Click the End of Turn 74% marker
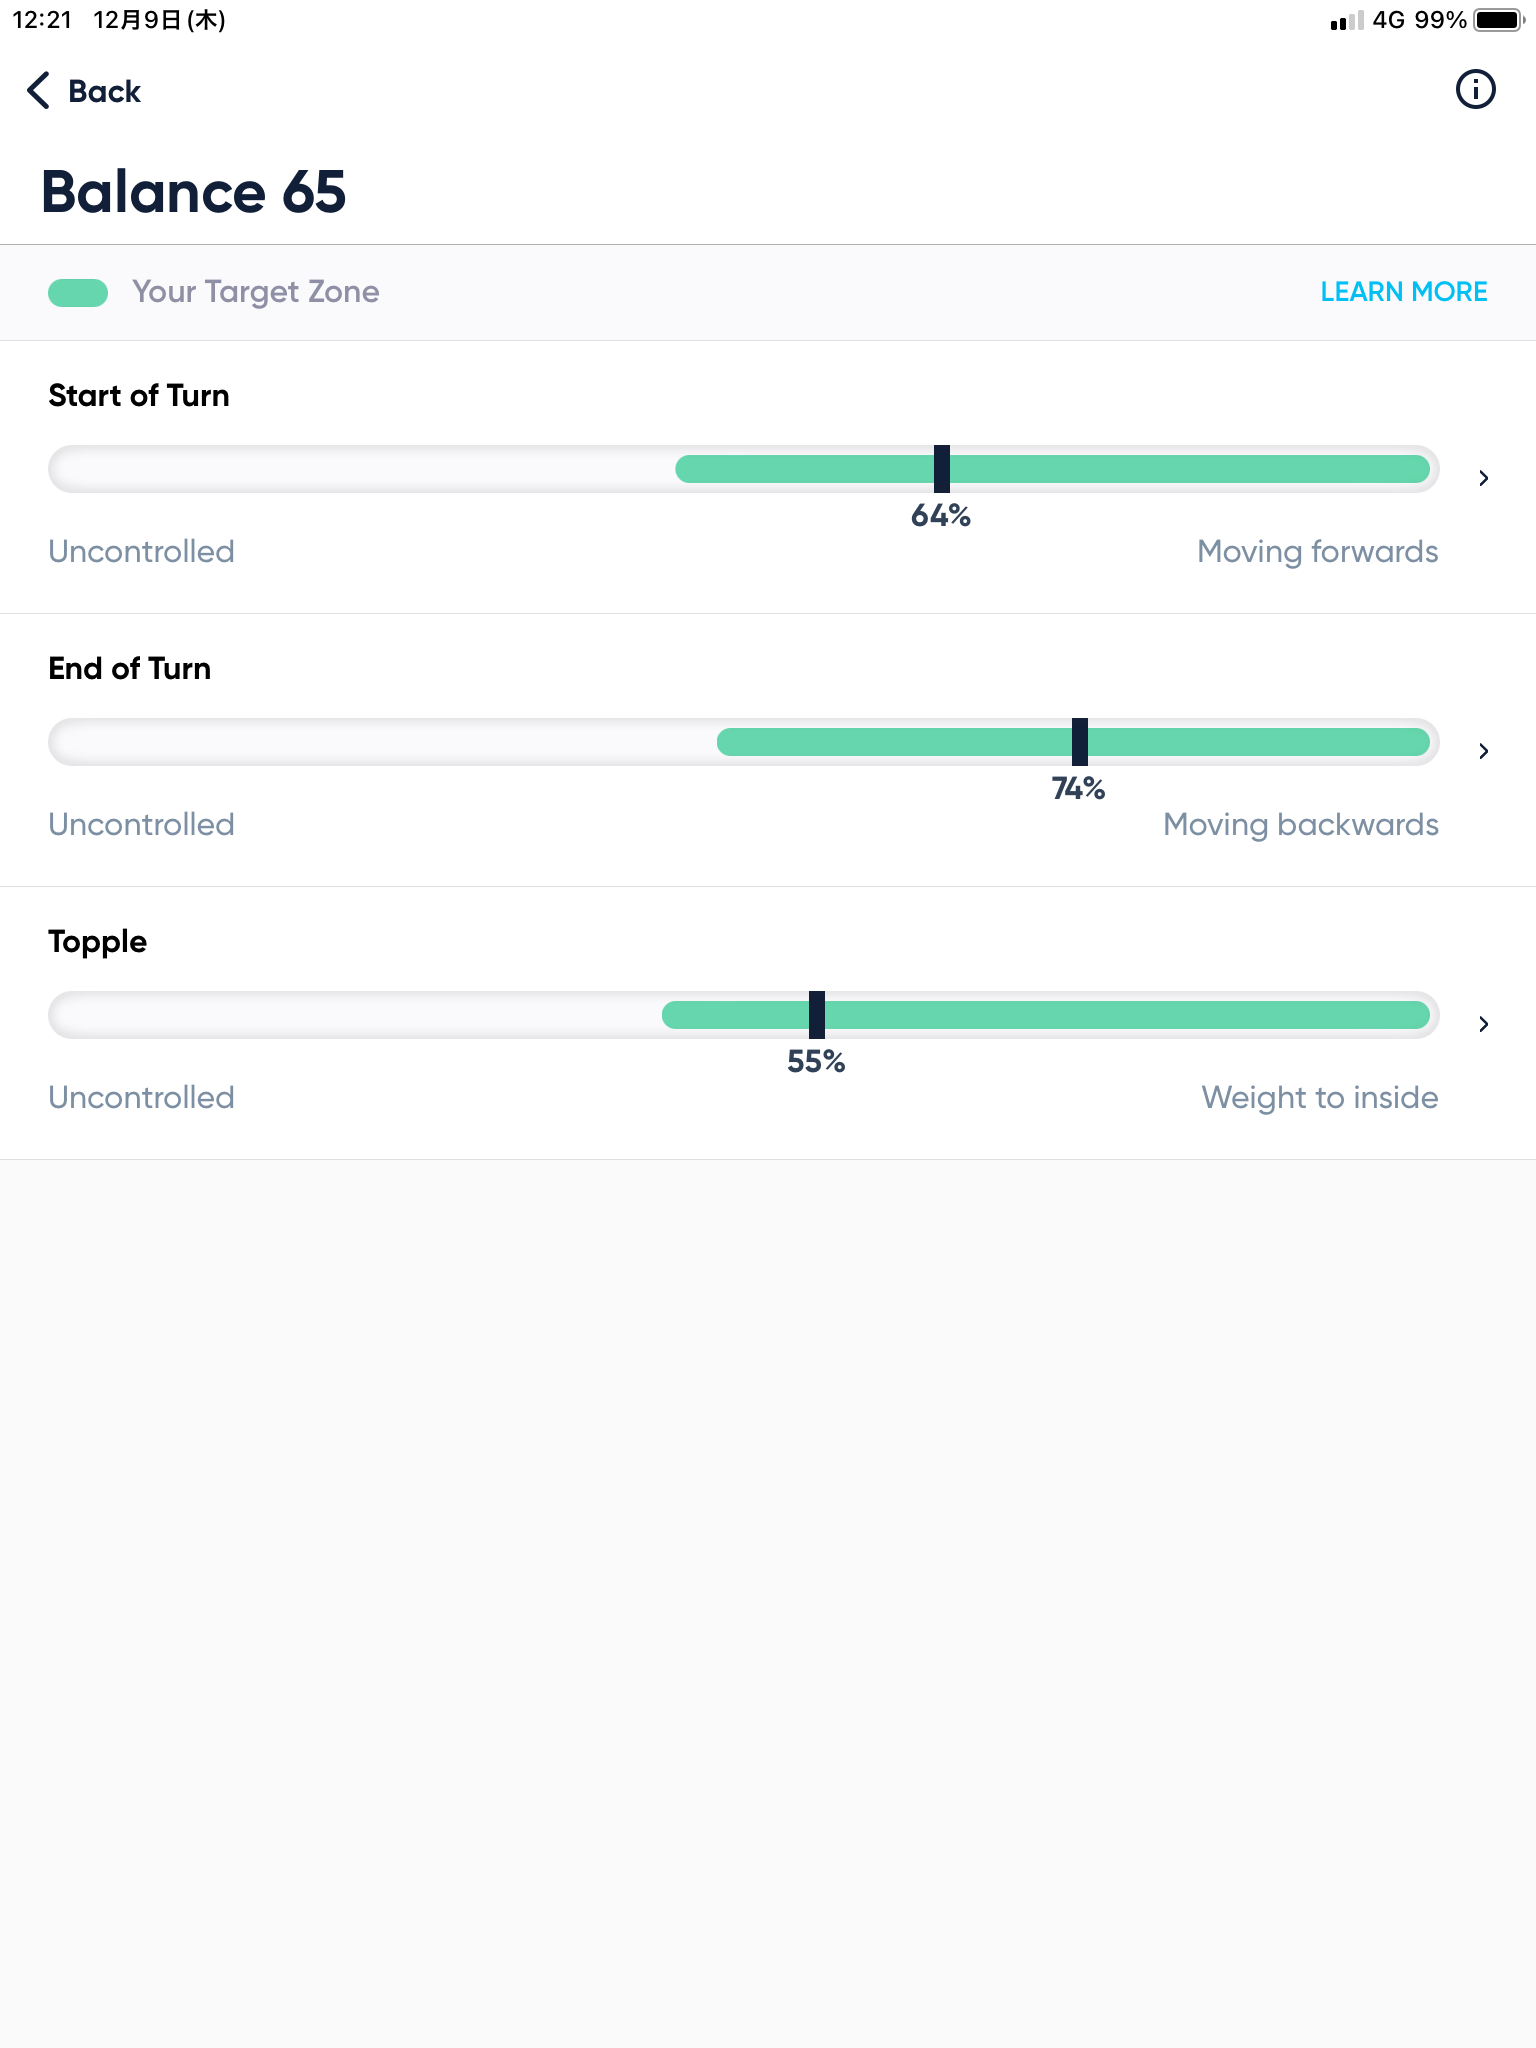1536x2048 pixels. click(x=1079, y=742)
